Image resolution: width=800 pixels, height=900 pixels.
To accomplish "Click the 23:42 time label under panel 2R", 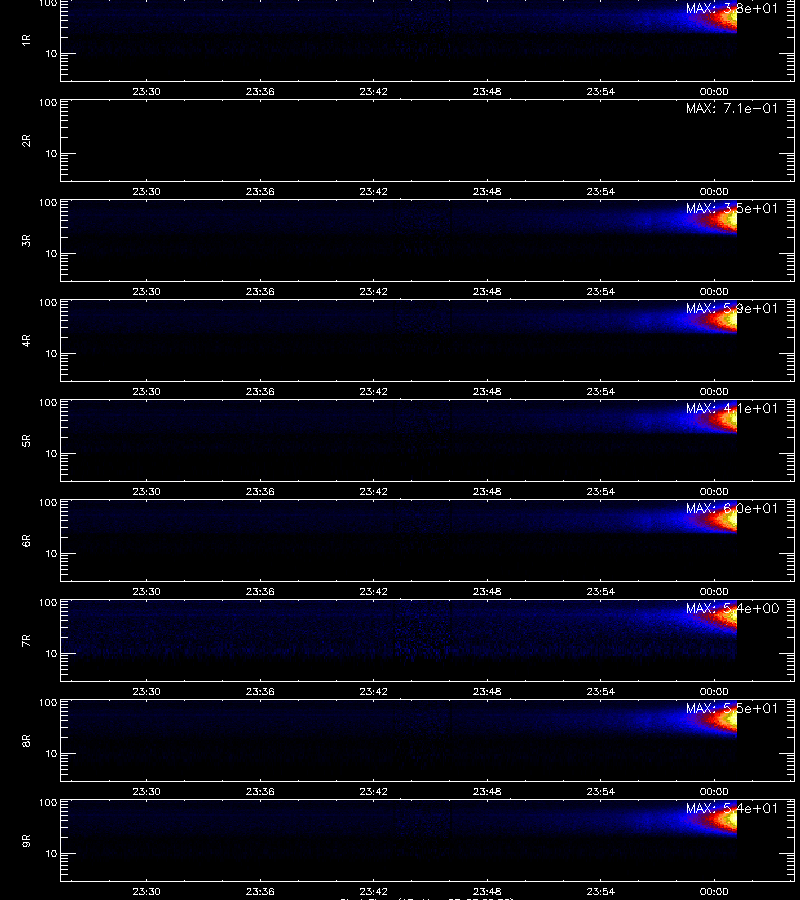I will (x=374, y=192).
